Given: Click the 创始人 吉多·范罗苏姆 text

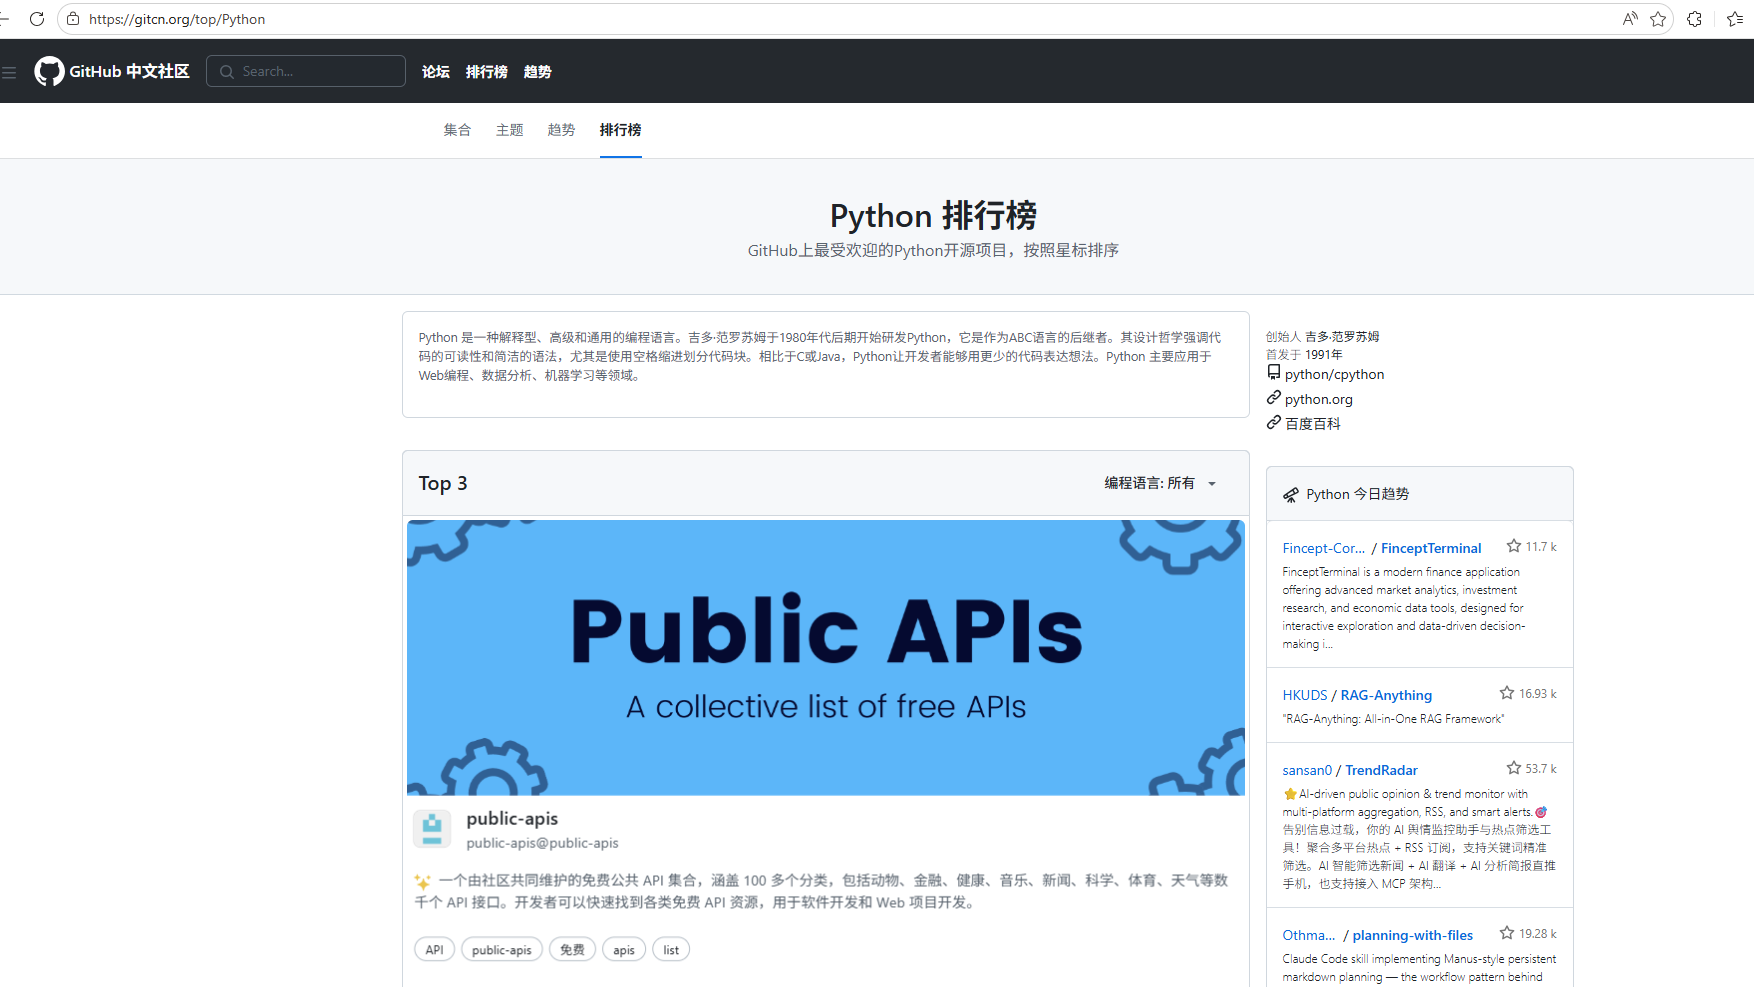Looking at the screenshot, I should point(1322,337).
